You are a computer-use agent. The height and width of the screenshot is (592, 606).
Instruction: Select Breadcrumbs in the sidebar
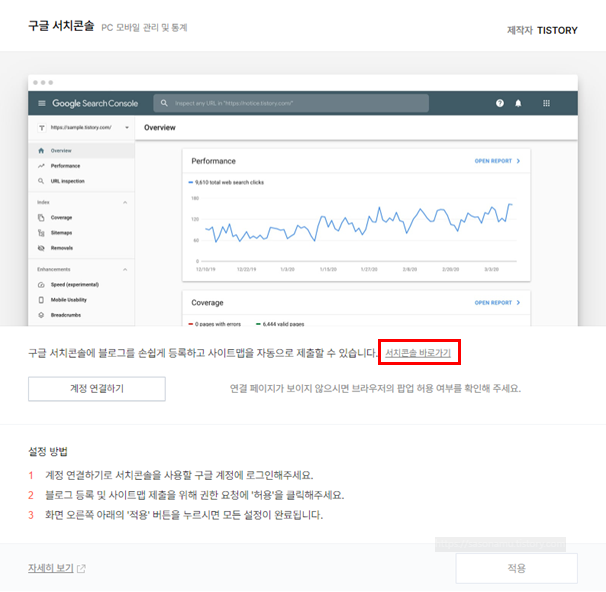click(82, 315)
